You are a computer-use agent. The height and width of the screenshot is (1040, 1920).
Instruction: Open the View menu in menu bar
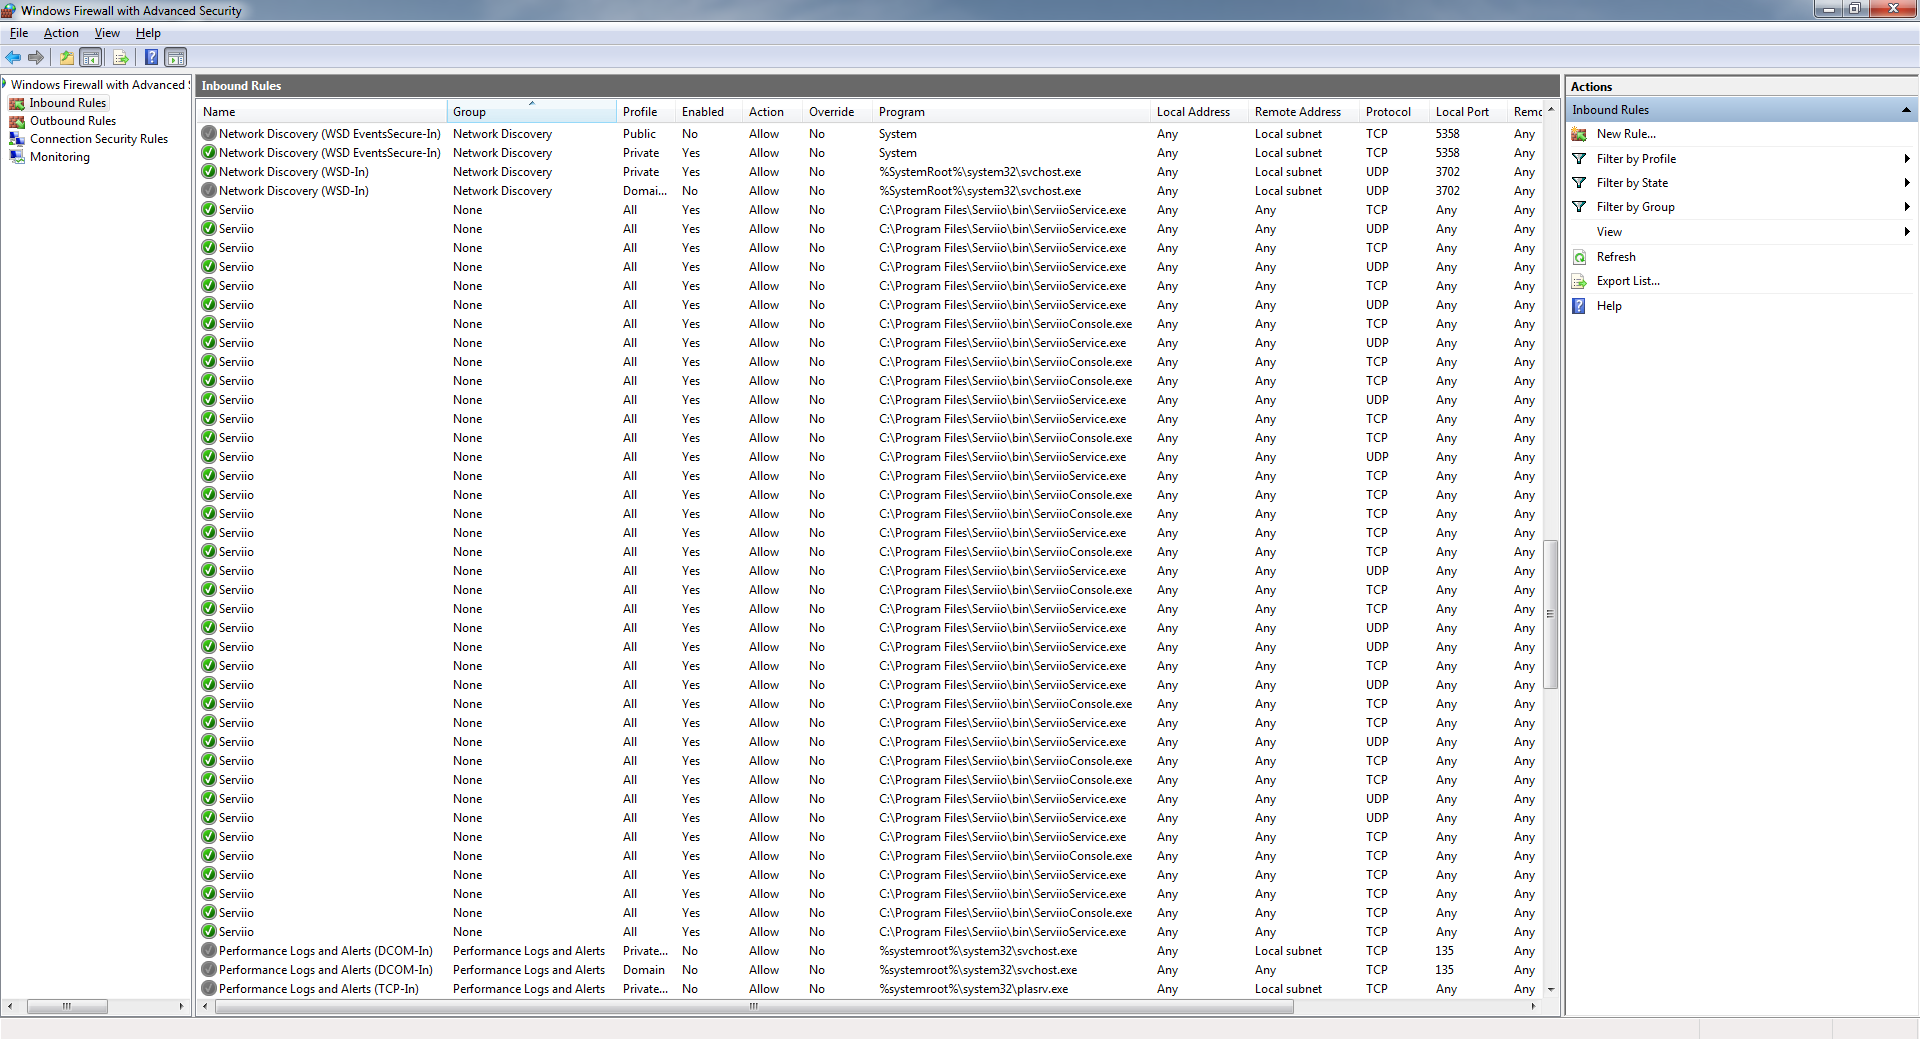tap(107, 33)
